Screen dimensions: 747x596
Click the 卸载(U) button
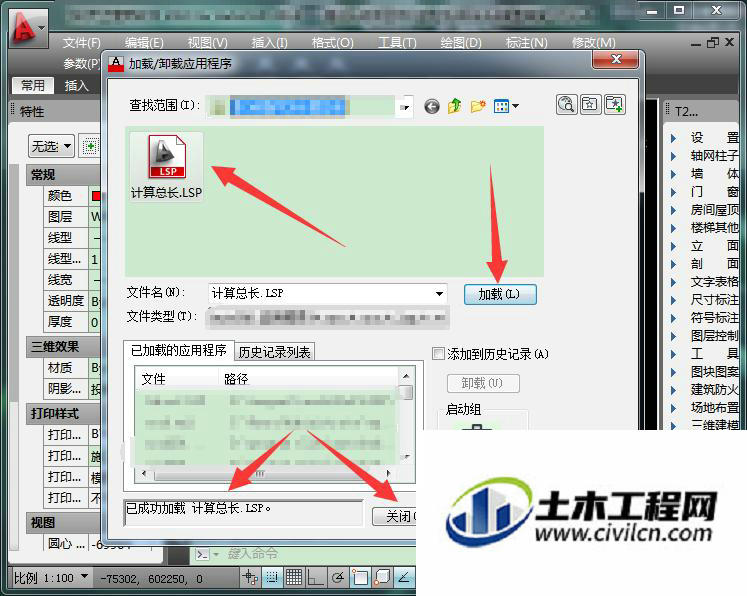tap(483, 383)
